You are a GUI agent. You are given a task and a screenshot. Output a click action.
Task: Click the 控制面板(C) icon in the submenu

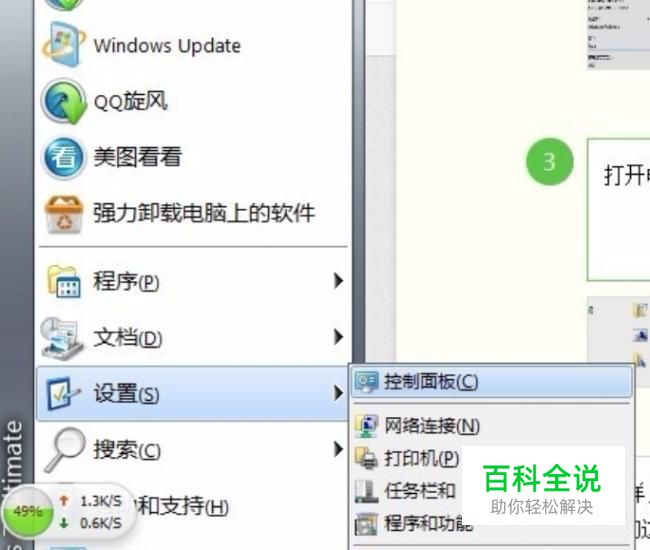pyautogui.click(x=366, y=382)
